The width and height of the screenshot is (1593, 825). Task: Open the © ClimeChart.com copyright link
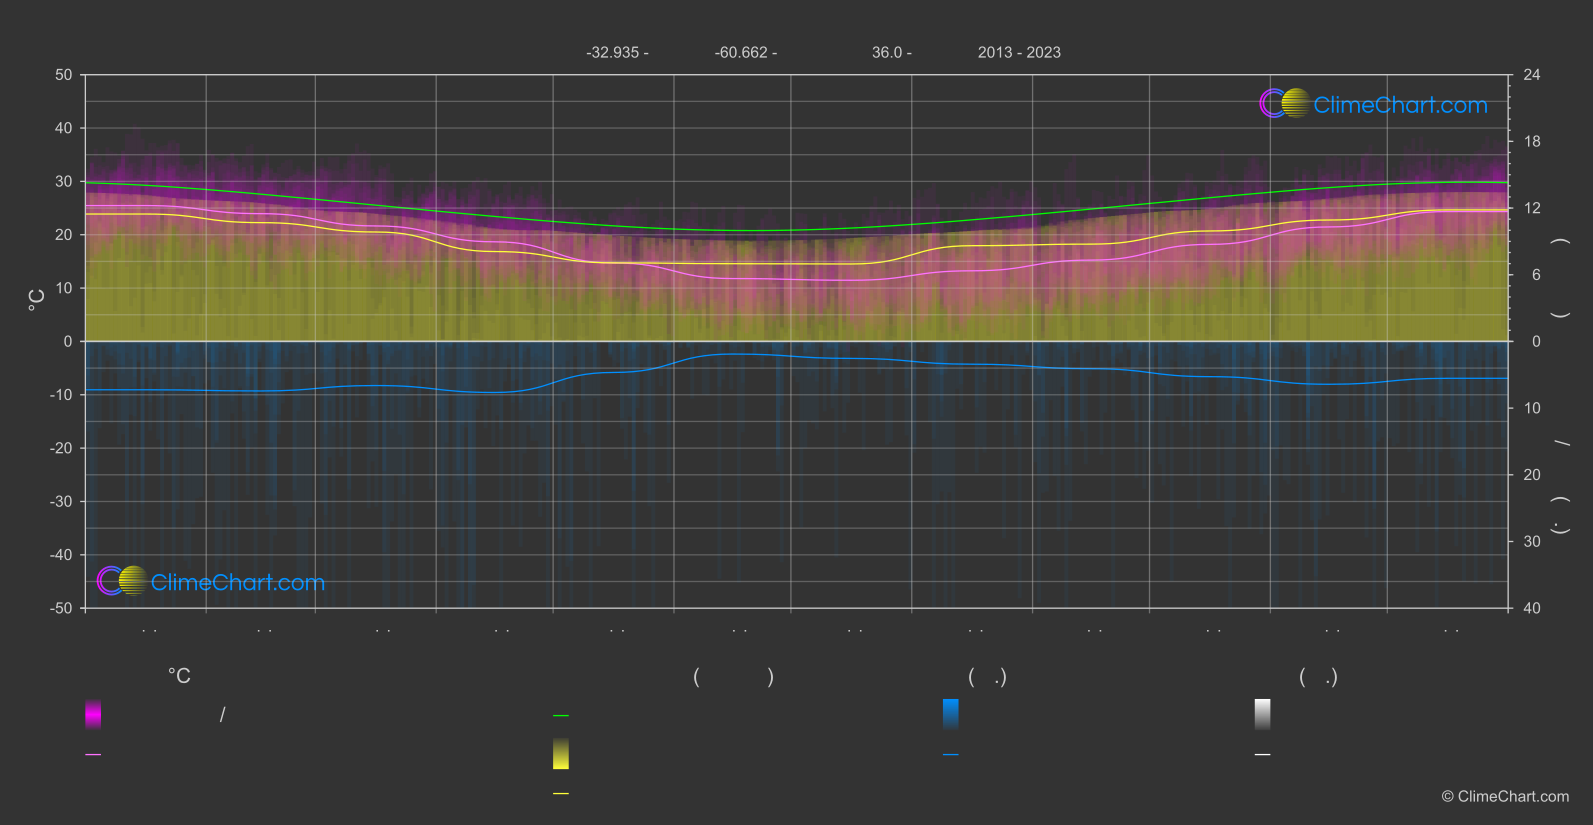point(1505,796)
